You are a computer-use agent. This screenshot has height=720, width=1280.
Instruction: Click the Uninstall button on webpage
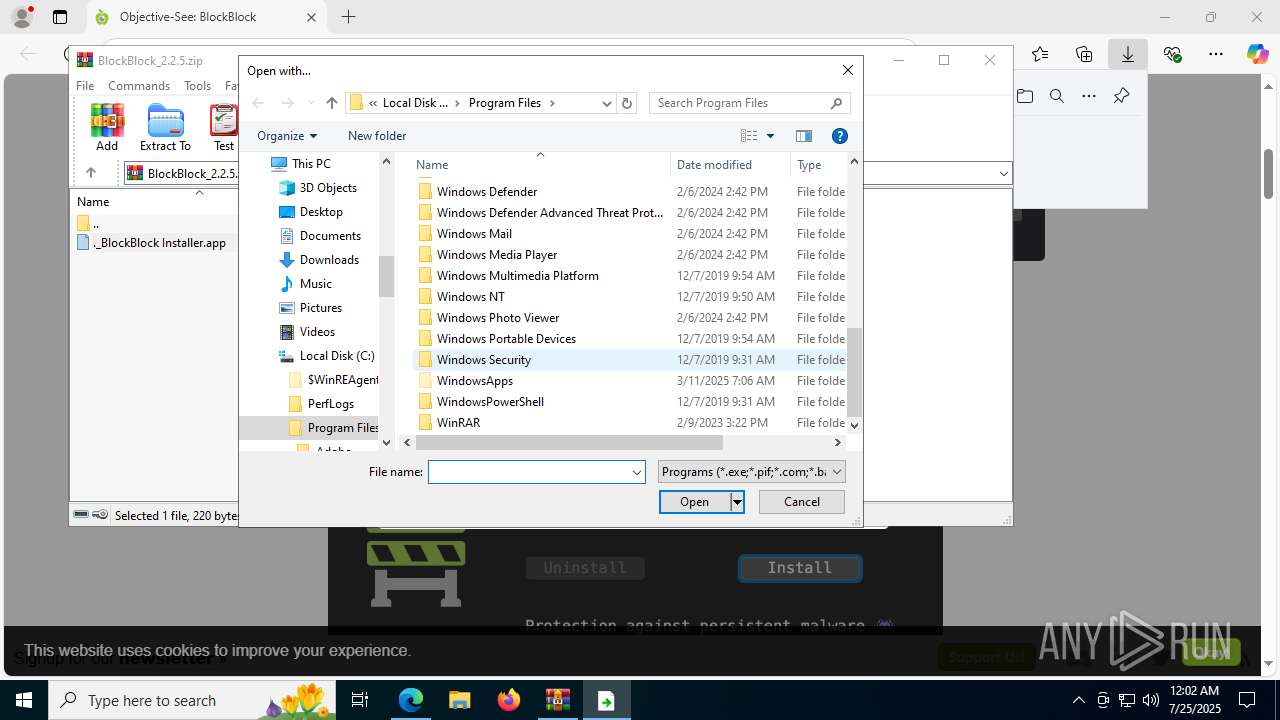pyautogui.click(x=585, y=568)
